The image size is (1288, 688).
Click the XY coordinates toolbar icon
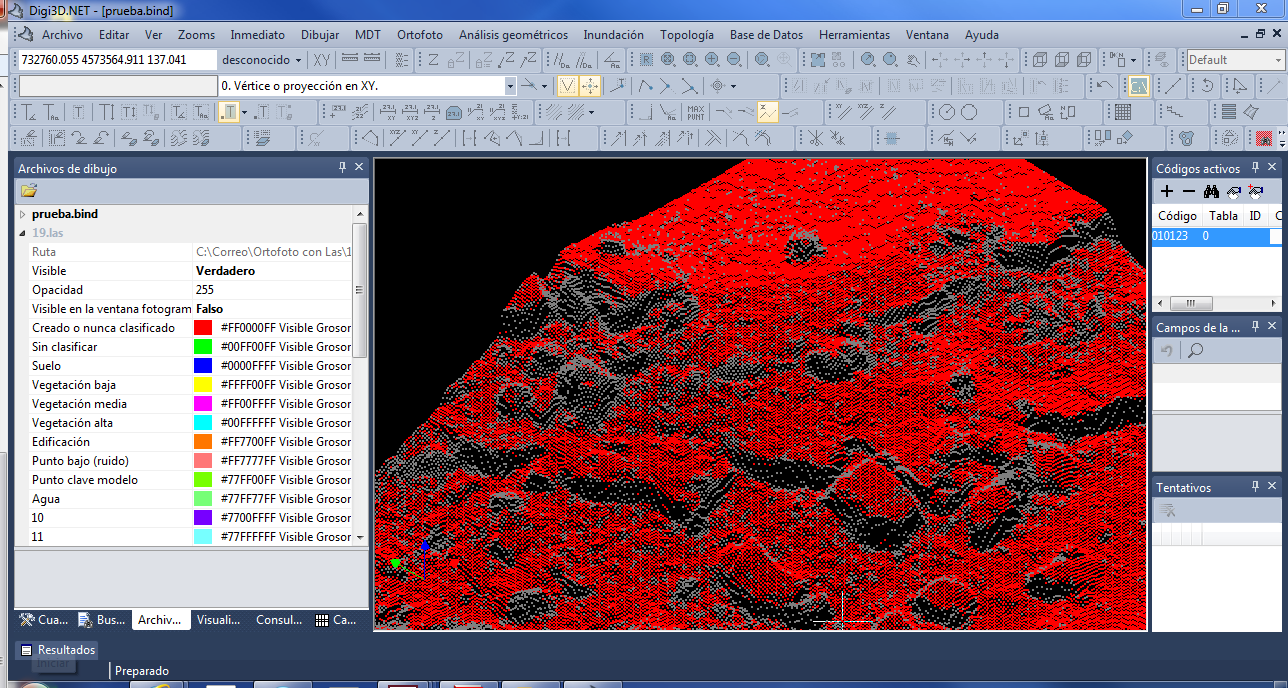tap(322, 60)
